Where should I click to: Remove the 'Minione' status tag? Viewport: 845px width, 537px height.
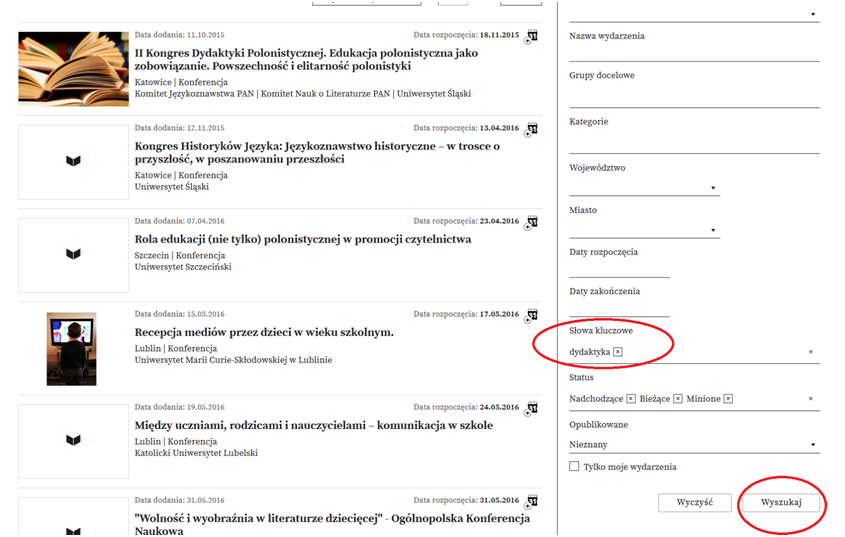click(728, 399)
